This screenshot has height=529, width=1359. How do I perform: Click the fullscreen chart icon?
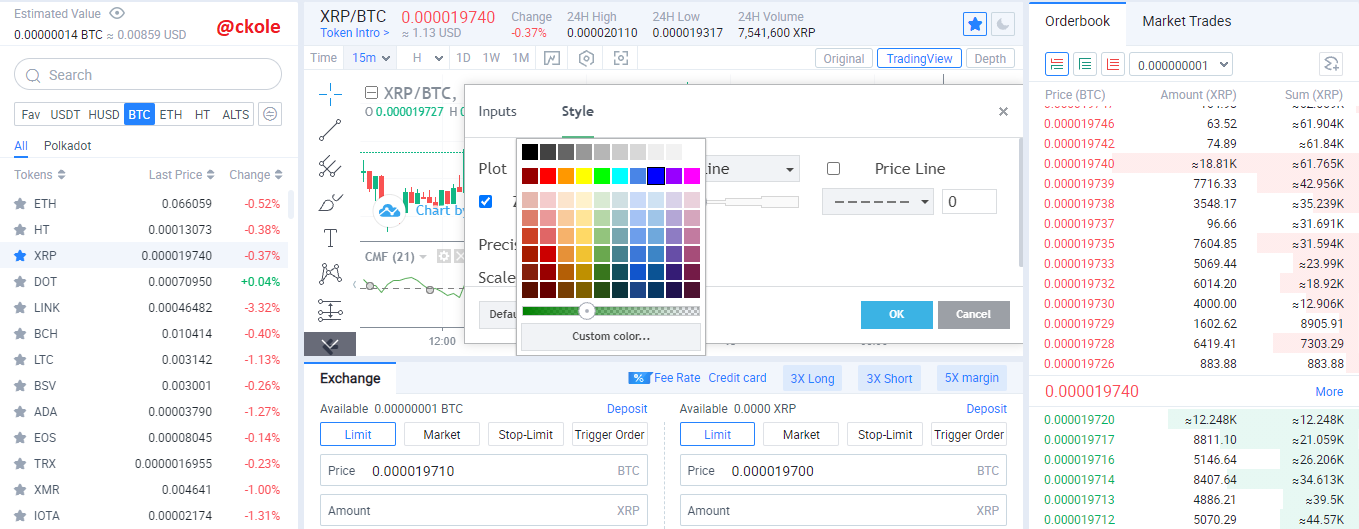(x=621, y=58)
